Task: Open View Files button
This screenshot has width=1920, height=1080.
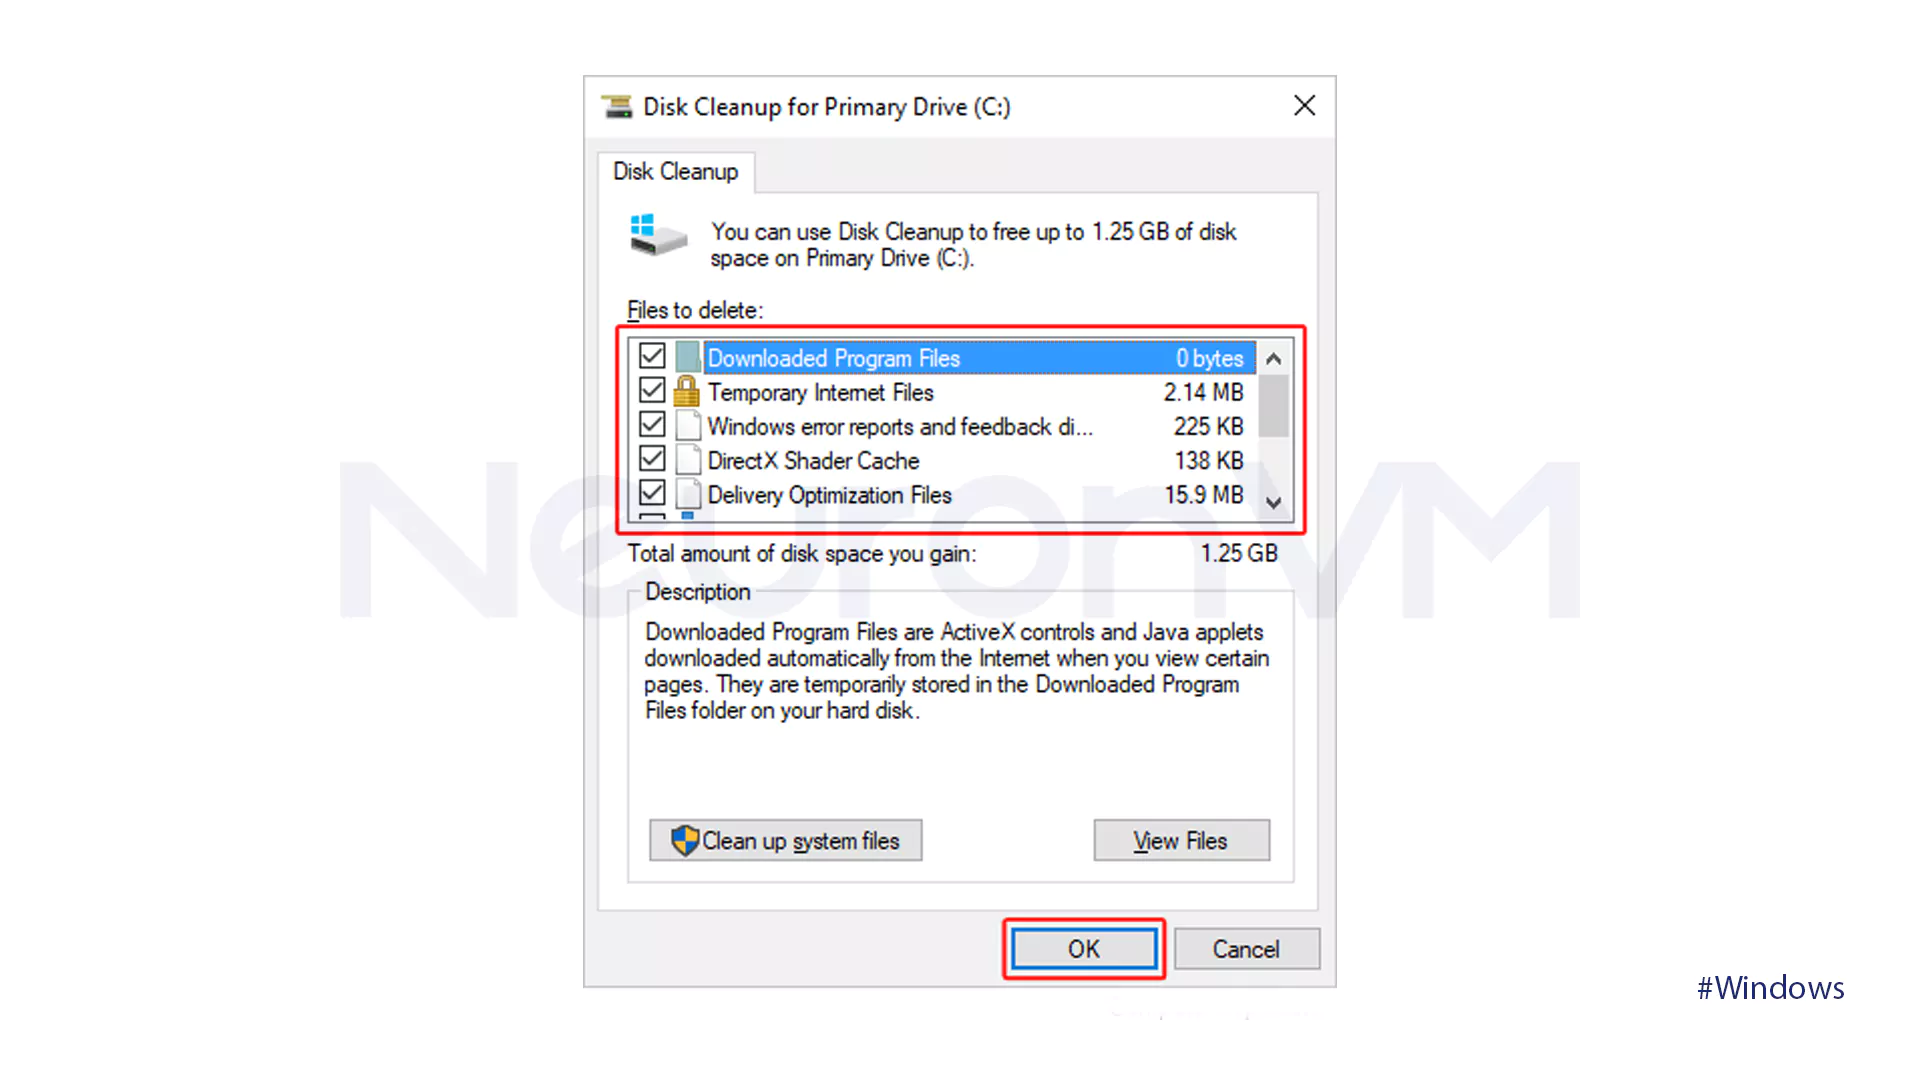Action: coord(1181,841)
